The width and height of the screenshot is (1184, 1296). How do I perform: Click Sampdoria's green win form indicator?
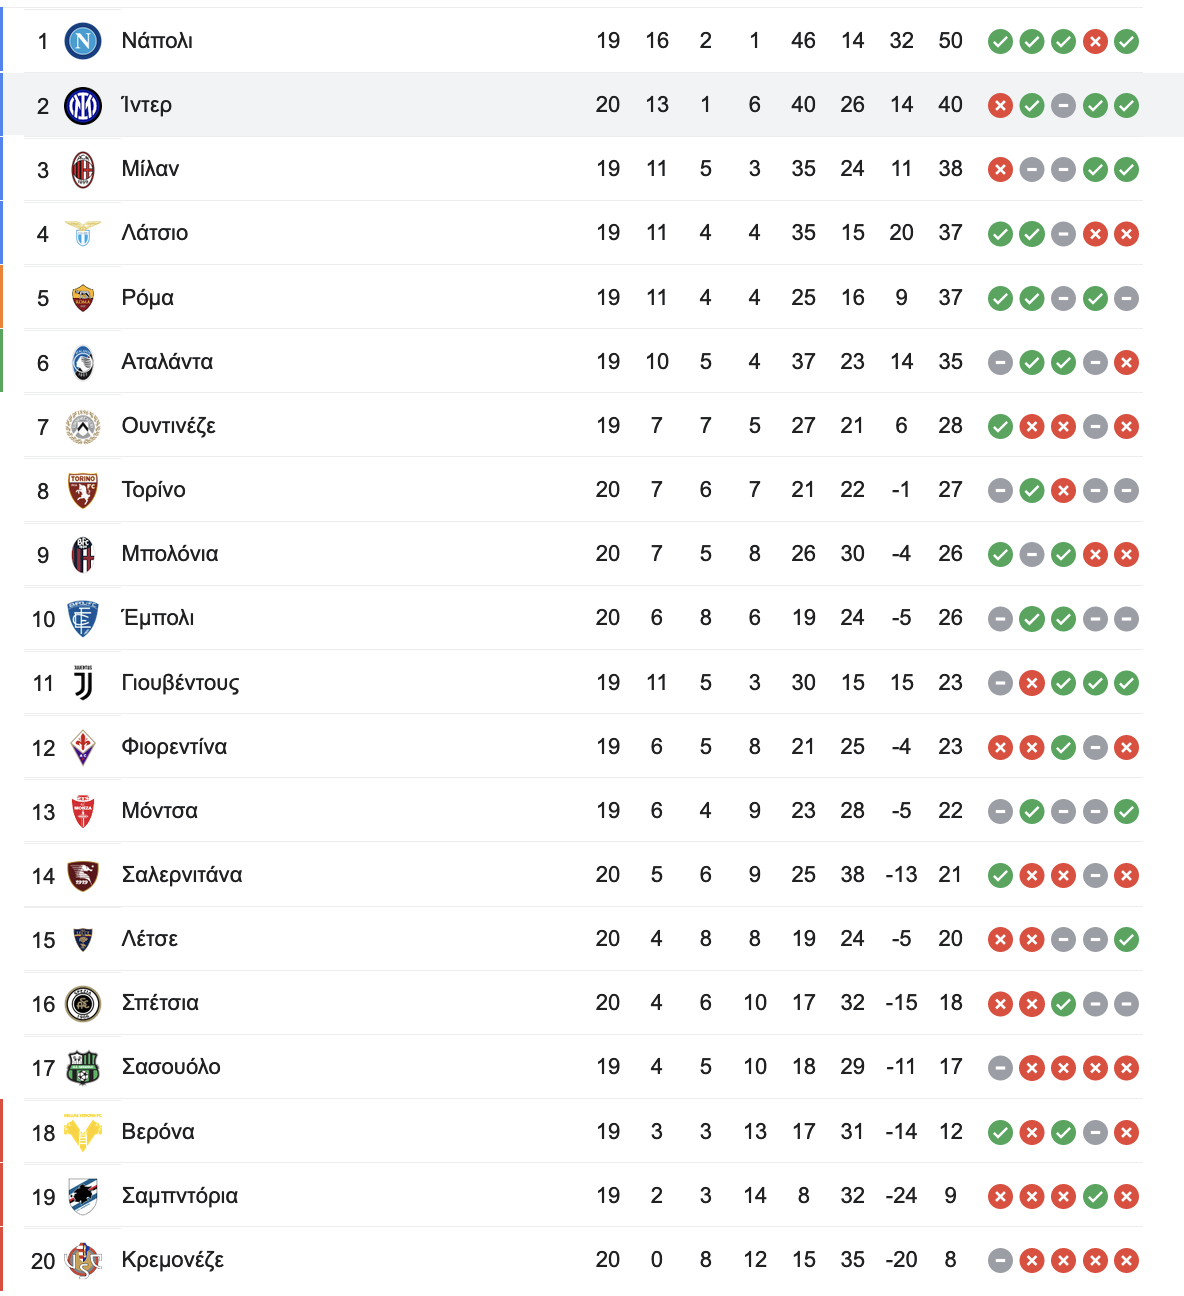(1095, 1196)
